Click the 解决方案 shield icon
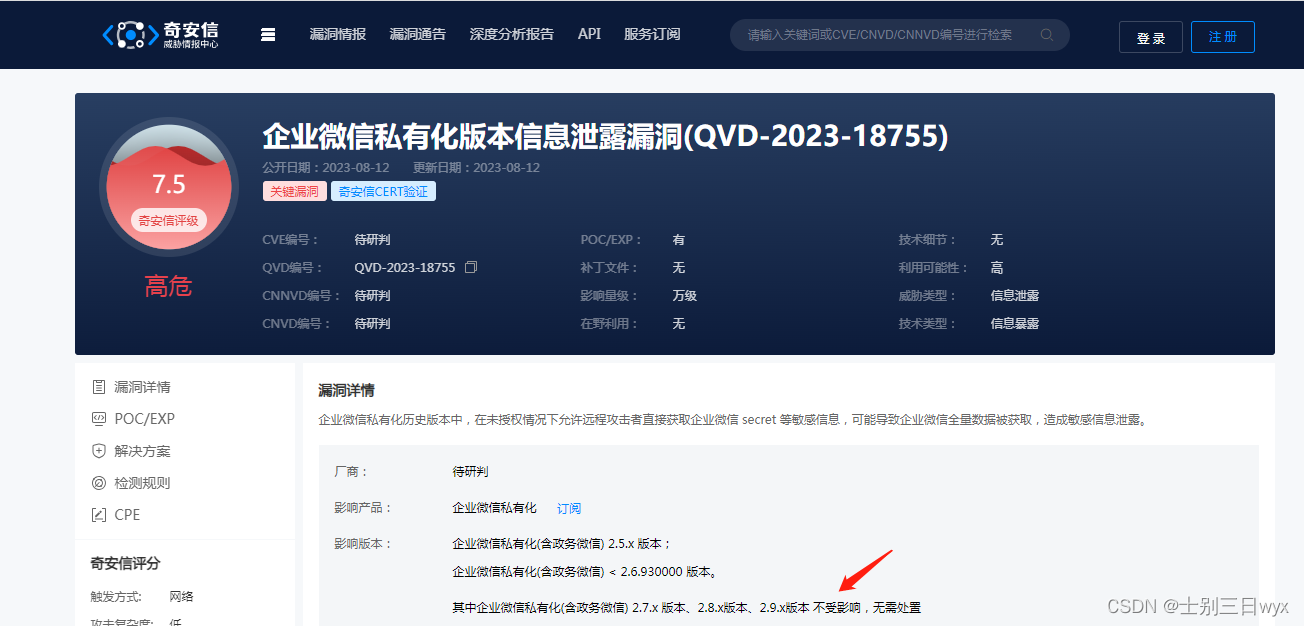The width and height of the screenshot is (1304, 626). click(x=99, y=451)
